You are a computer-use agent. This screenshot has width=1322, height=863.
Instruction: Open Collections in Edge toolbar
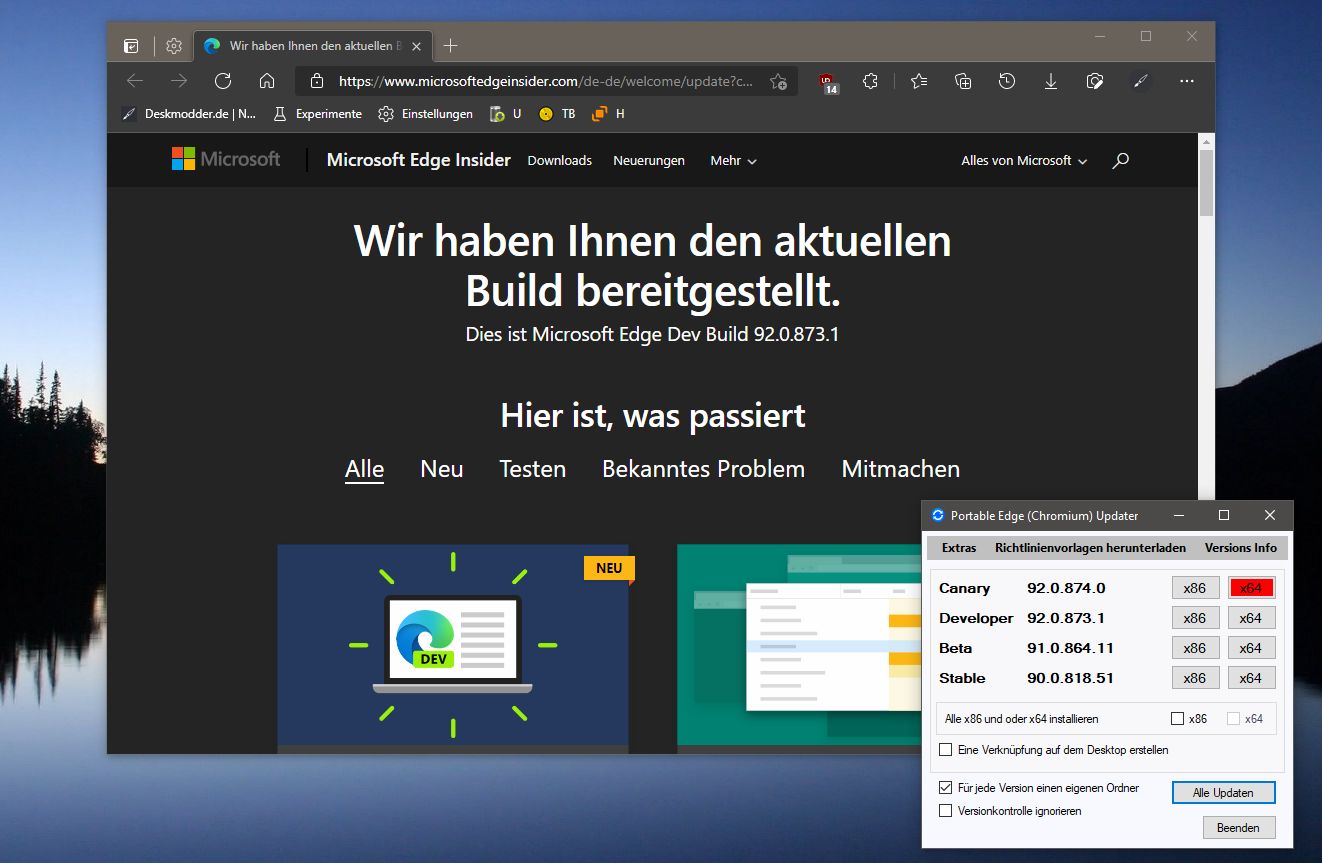[963, 81]
